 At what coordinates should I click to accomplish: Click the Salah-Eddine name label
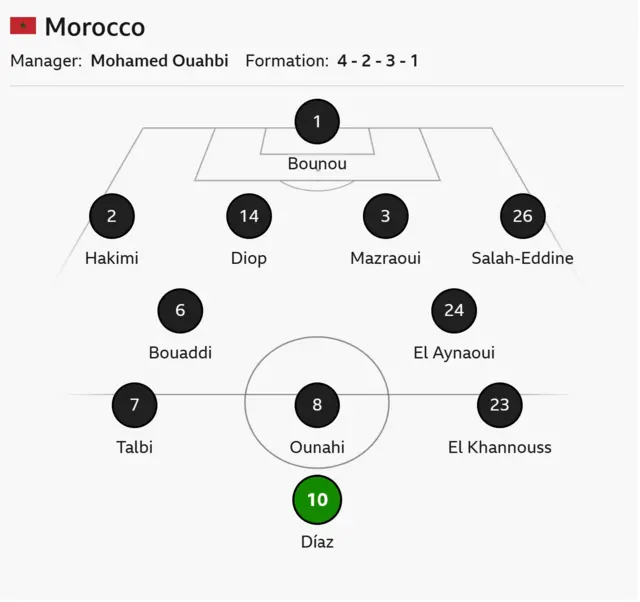522,258
